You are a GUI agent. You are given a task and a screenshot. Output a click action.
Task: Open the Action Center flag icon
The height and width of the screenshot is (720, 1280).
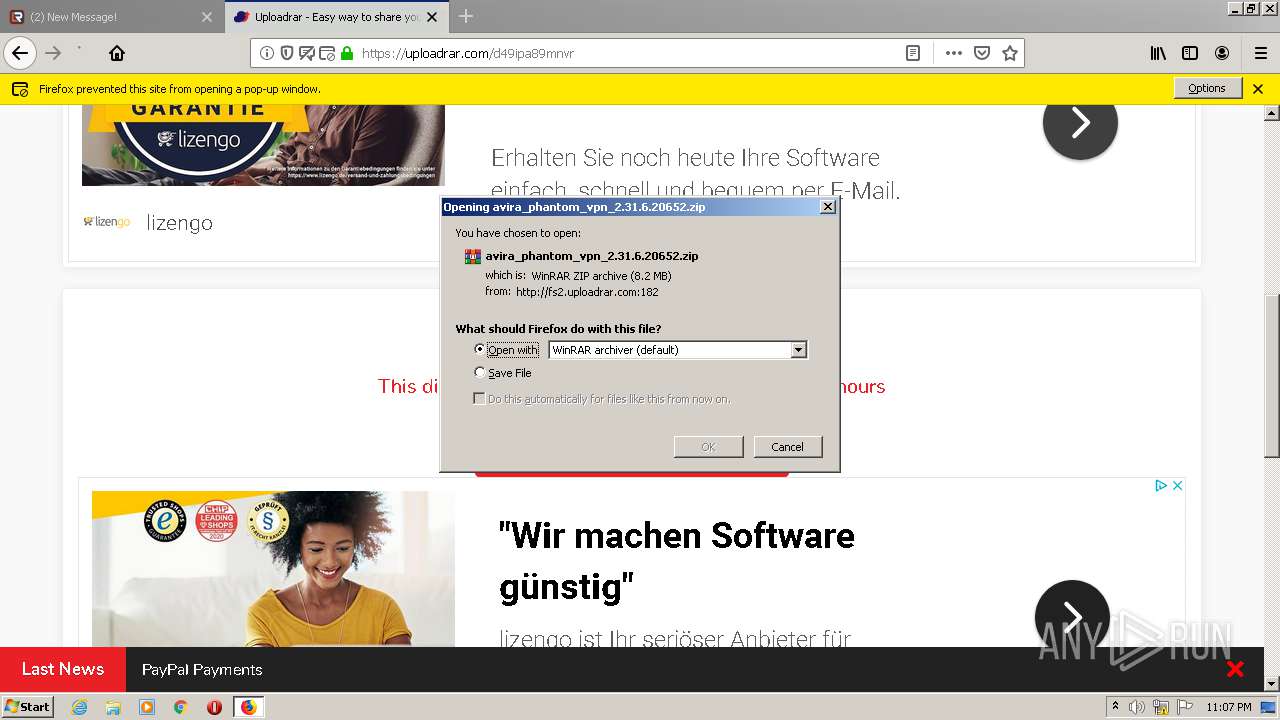[x=1184, y=707]
